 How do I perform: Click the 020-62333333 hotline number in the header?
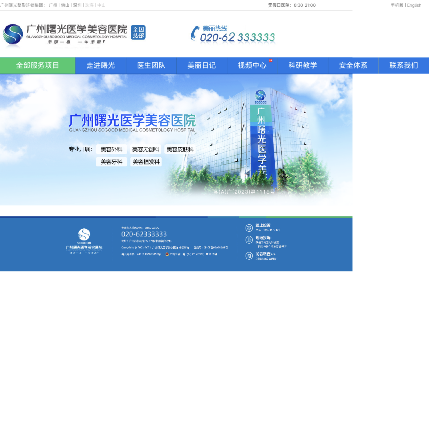pos(237,37)
